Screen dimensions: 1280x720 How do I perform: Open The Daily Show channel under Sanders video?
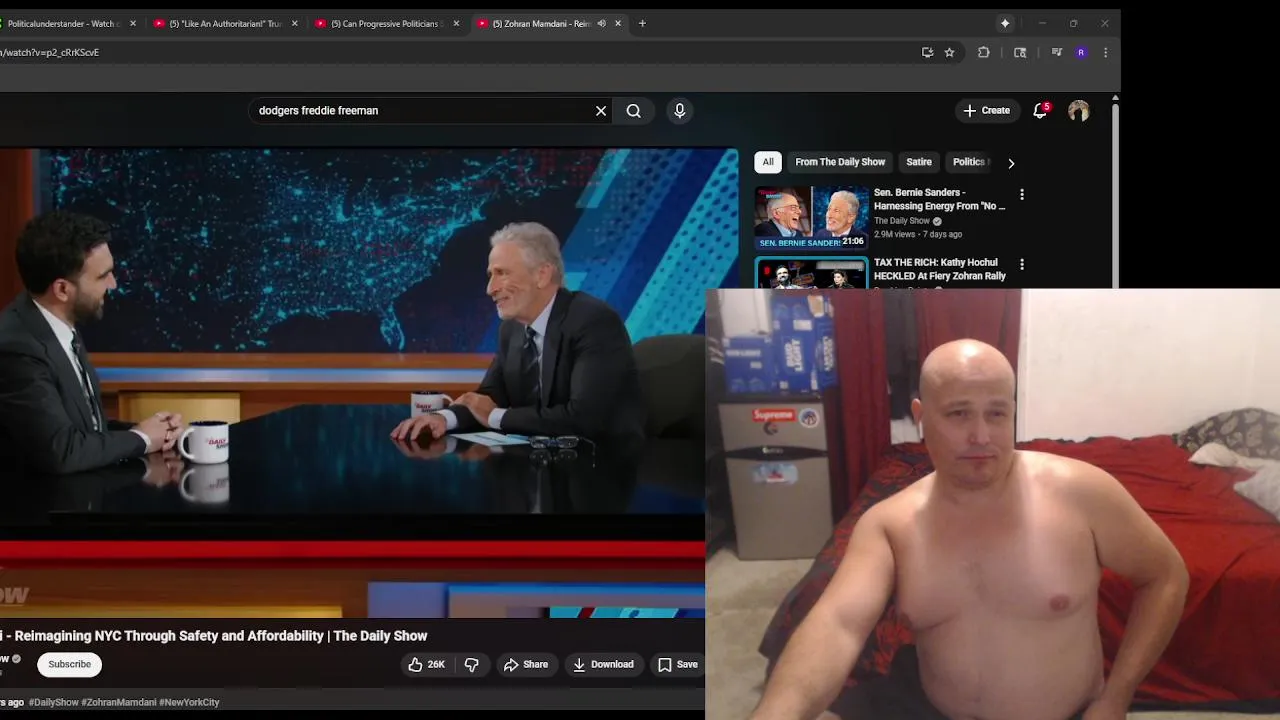(x=902, y=221)
